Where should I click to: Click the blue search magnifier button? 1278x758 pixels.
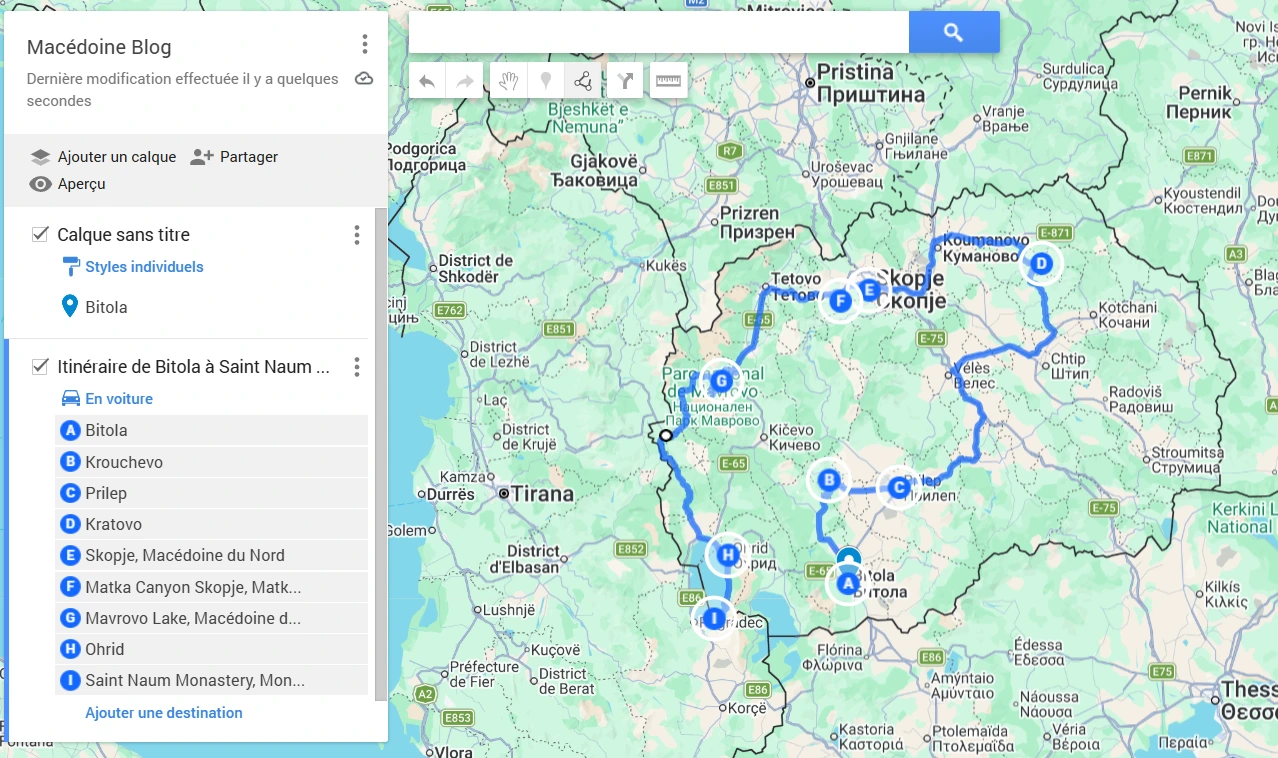tap(953, 33)
